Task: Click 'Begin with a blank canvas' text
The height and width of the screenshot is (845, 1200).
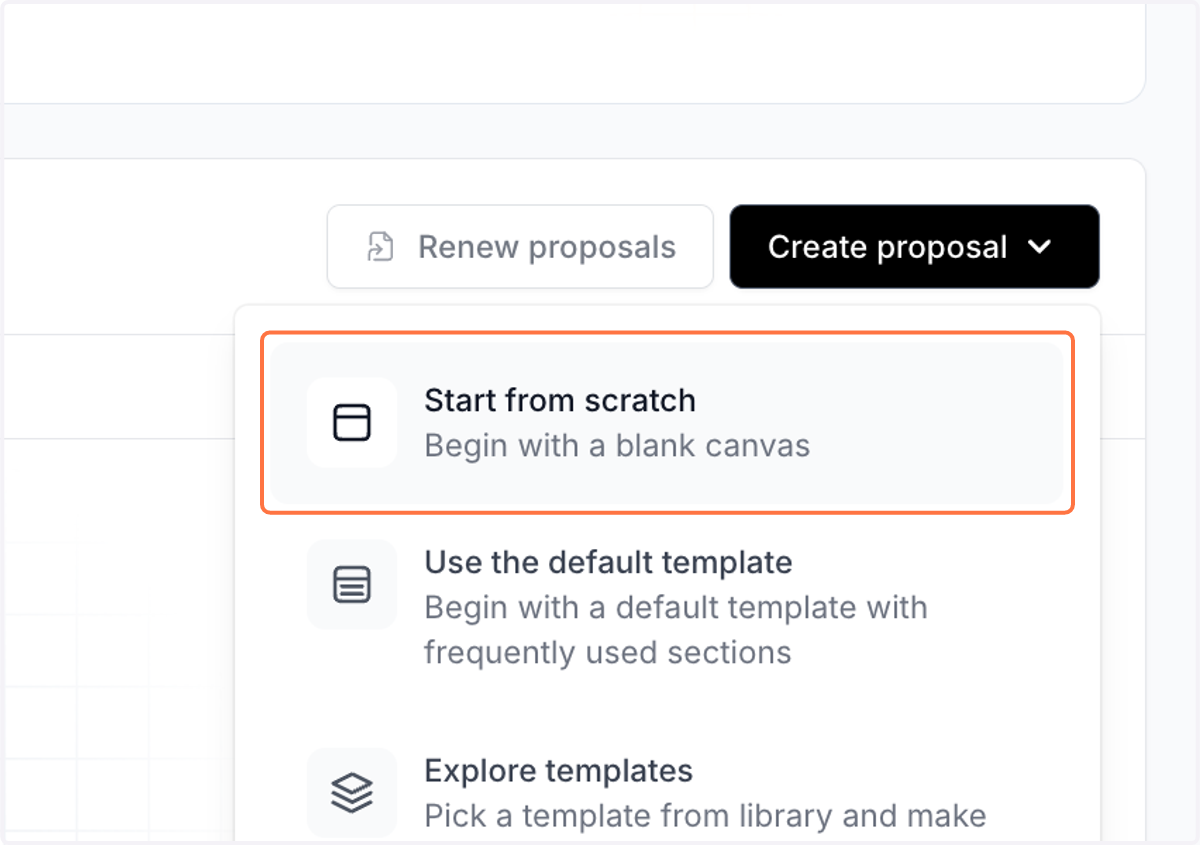Action: point(617,445)
